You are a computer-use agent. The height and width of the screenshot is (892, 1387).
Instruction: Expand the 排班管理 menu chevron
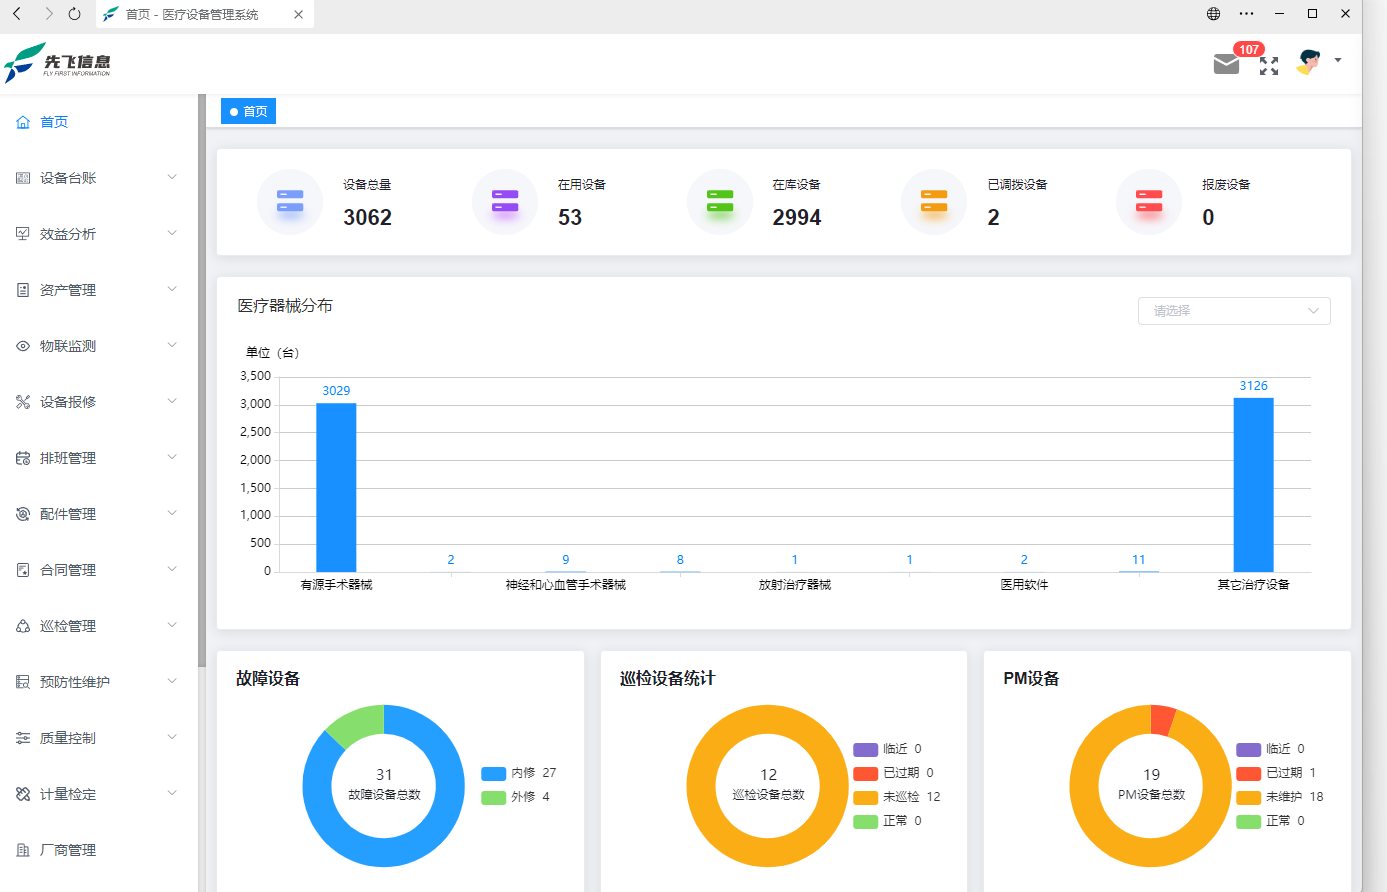coord(172,457)
